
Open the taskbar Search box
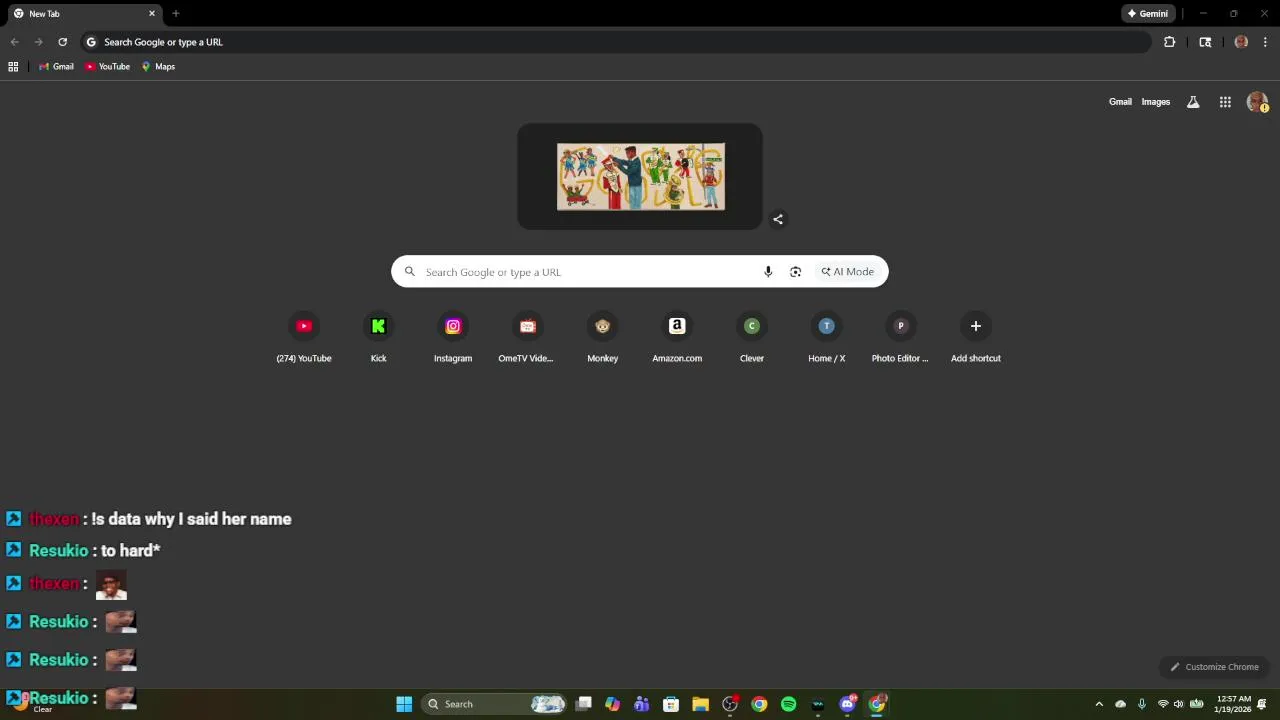pyautogui.click(x=495, y=704)
